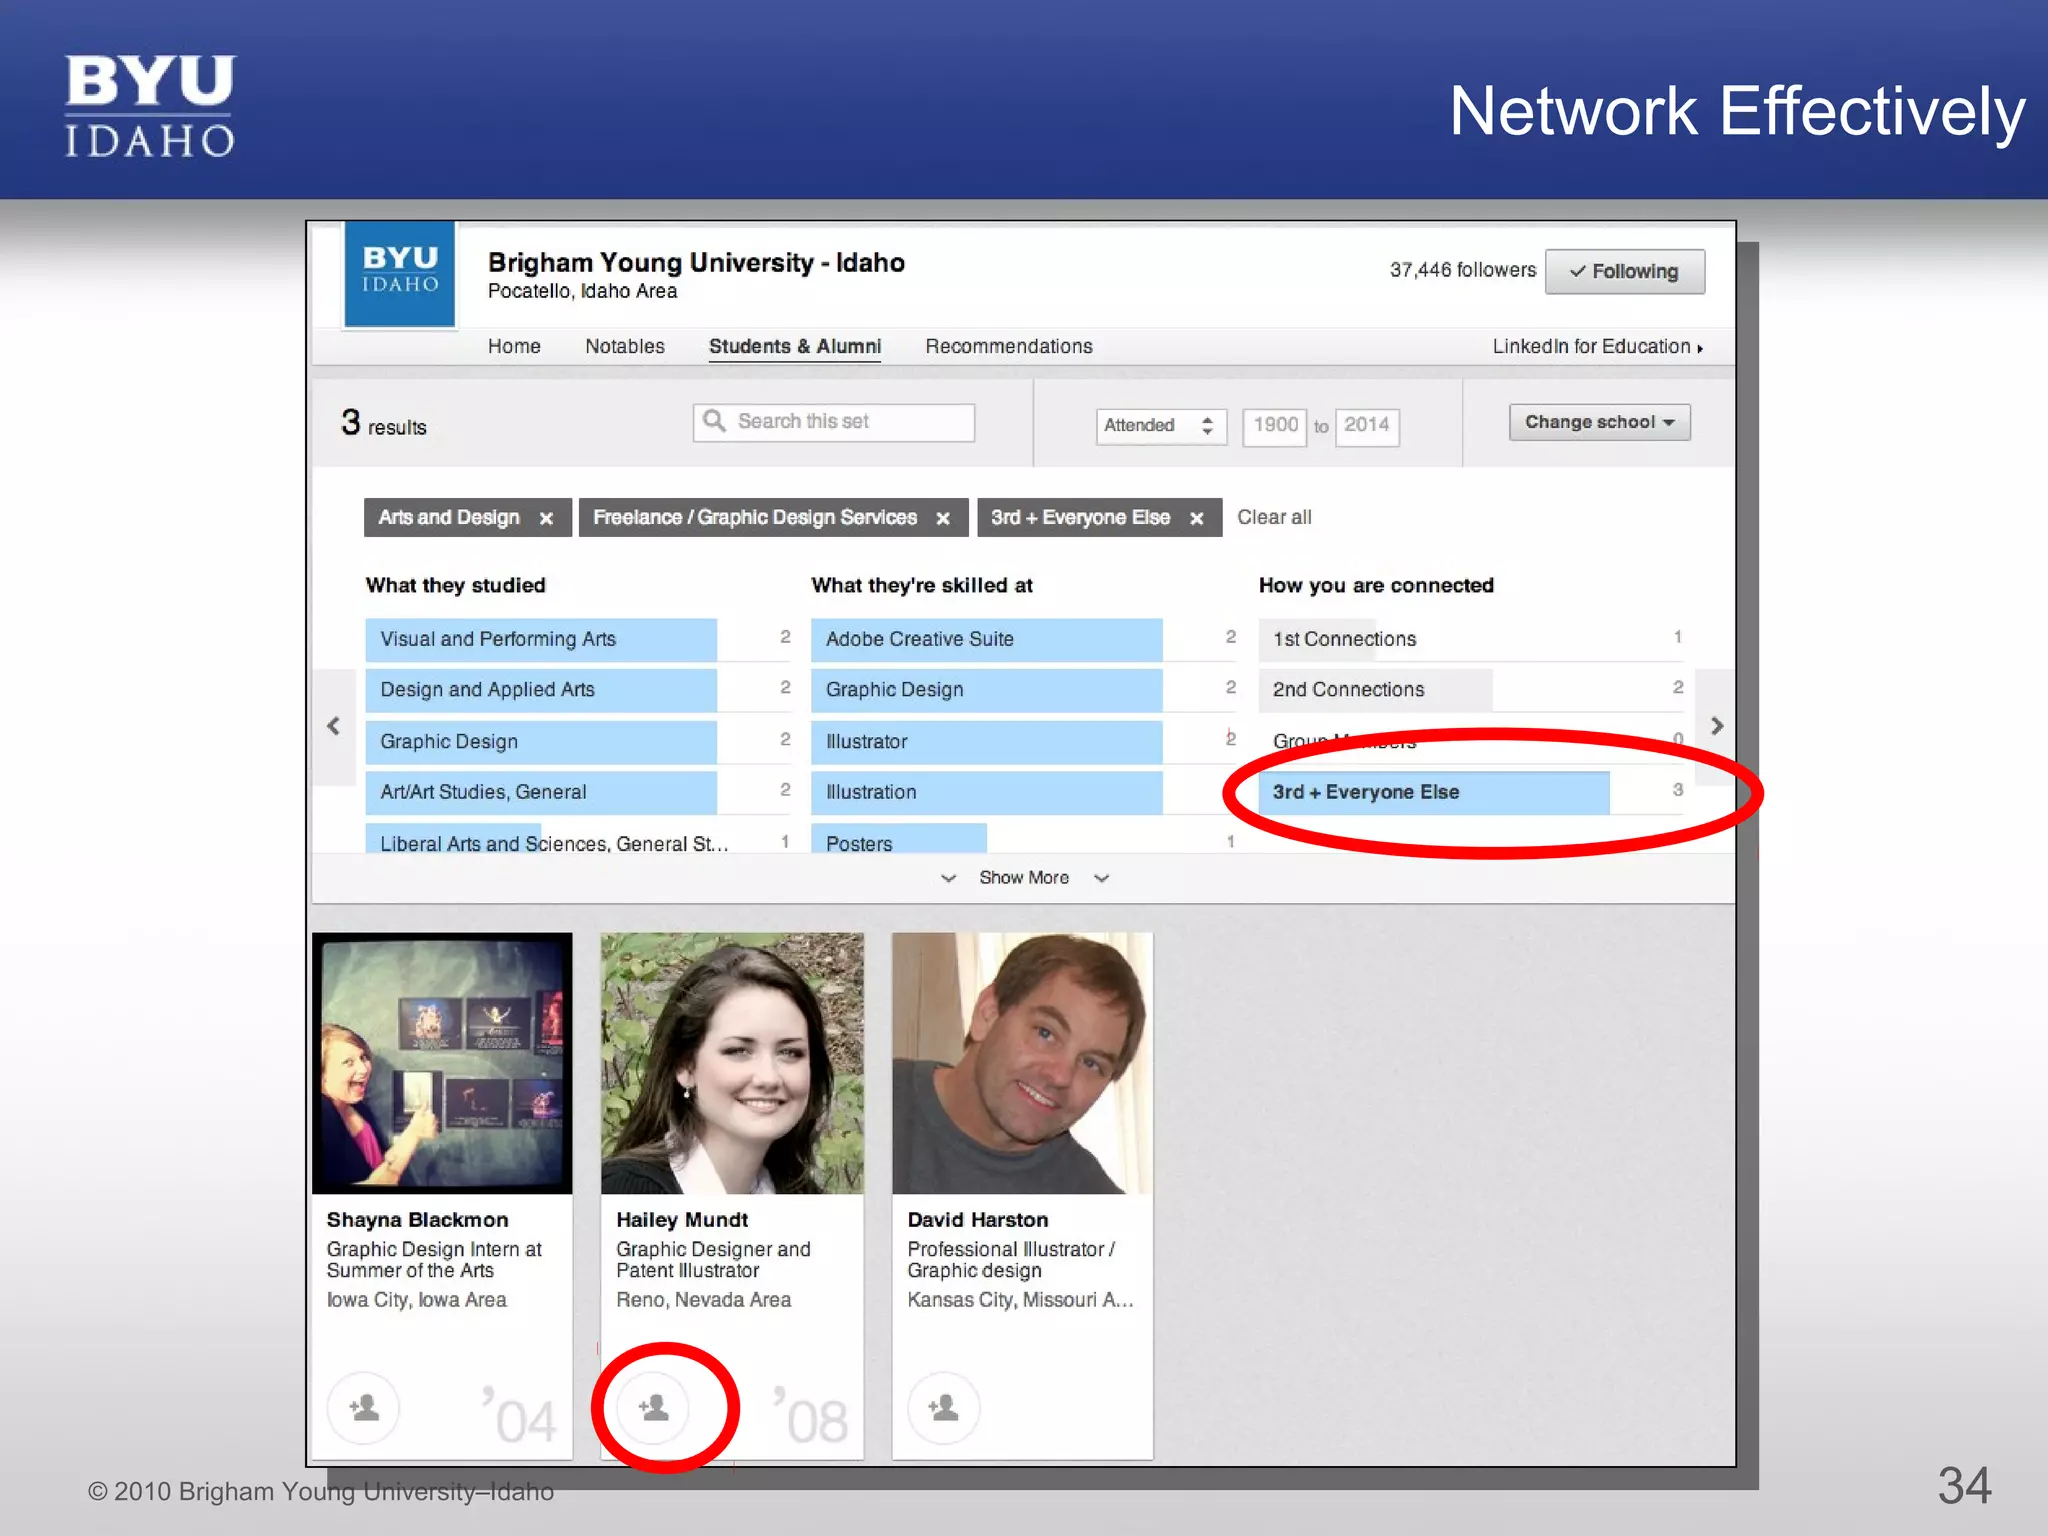This screenshot has height=1536, width=2048.
Task: Expand the list with Show More
Action: pyautogui.click(x=1024, y=877)
